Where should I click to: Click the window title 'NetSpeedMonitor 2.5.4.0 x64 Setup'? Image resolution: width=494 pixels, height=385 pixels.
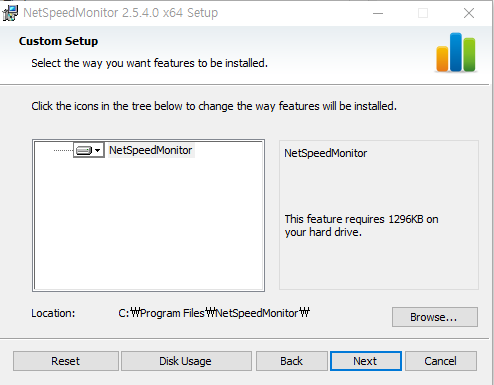click(120, 13)
